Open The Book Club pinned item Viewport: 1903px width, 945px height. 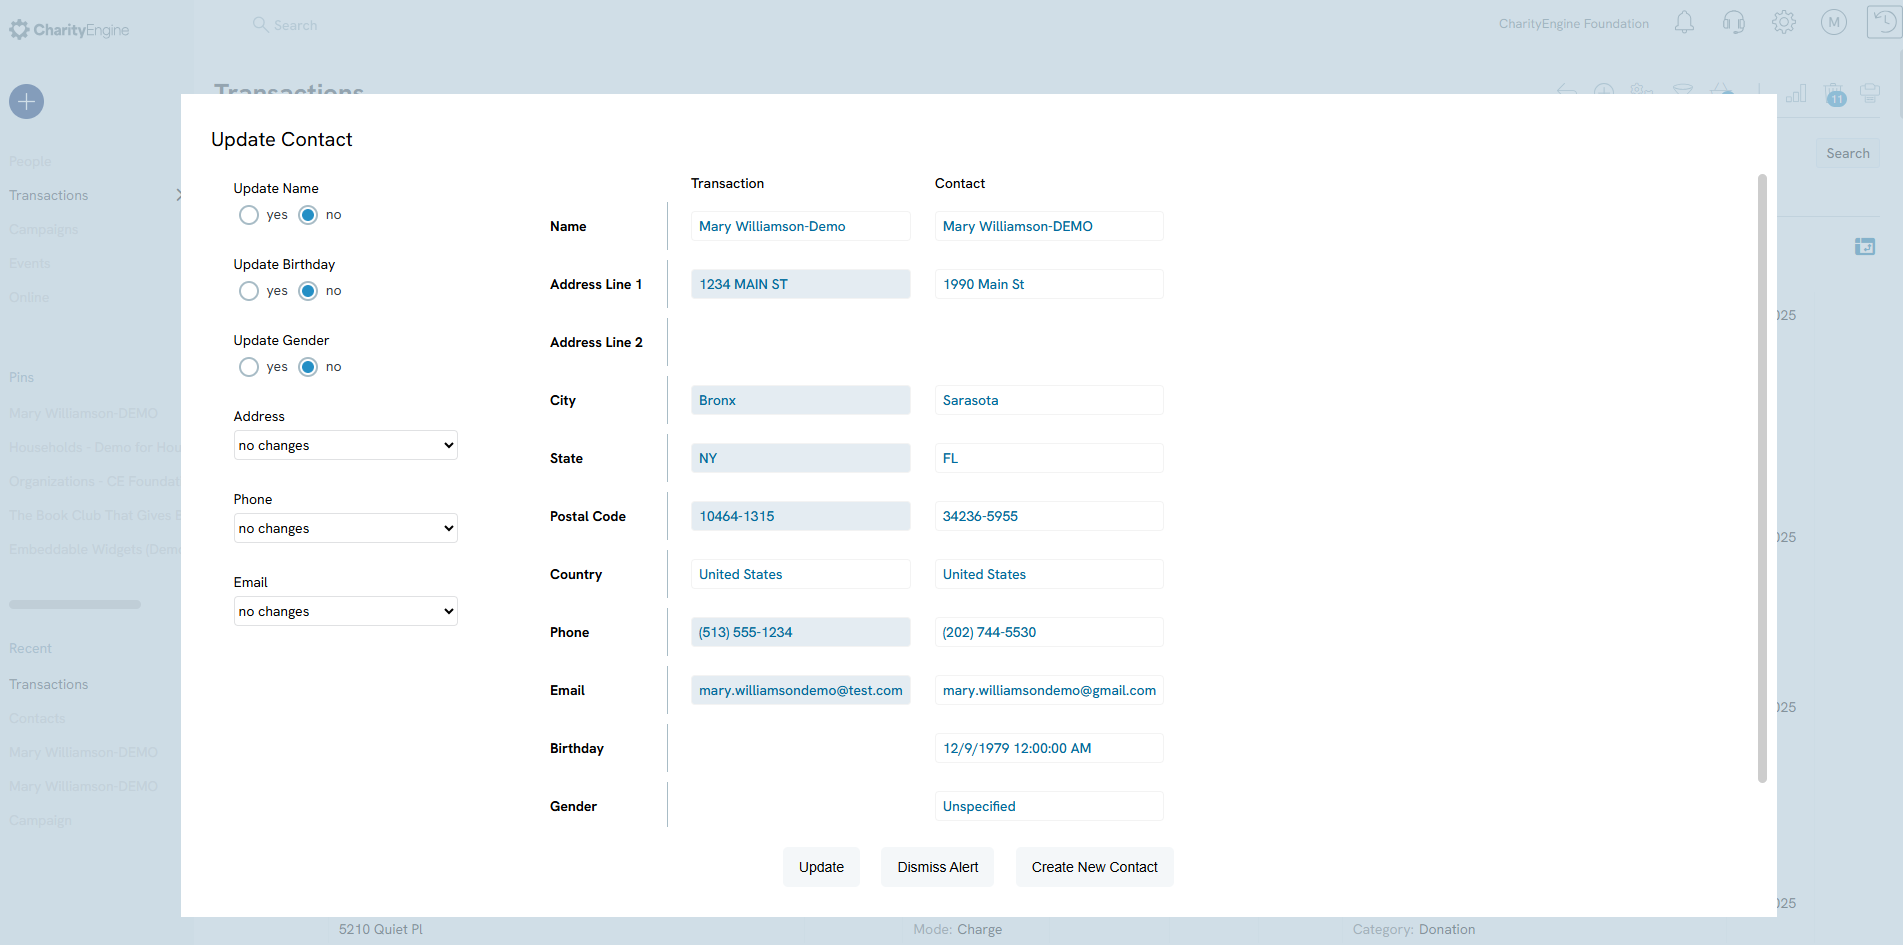tap(95, 515)
